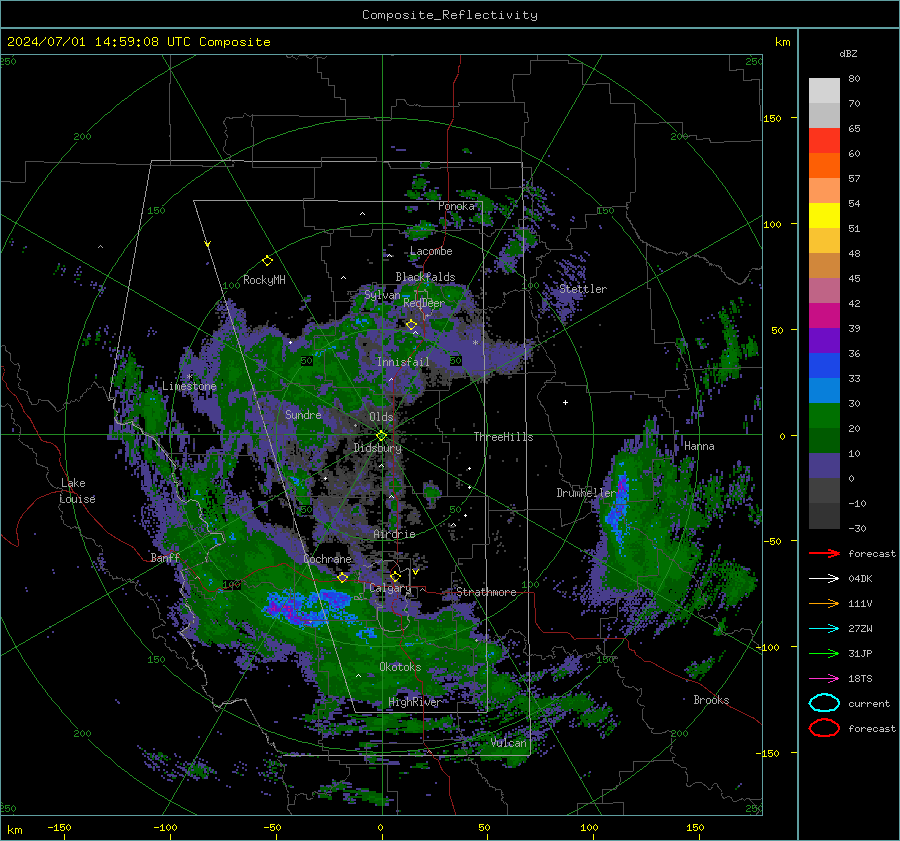Click the -150 tick label on bottom axis

pos(59,827)
